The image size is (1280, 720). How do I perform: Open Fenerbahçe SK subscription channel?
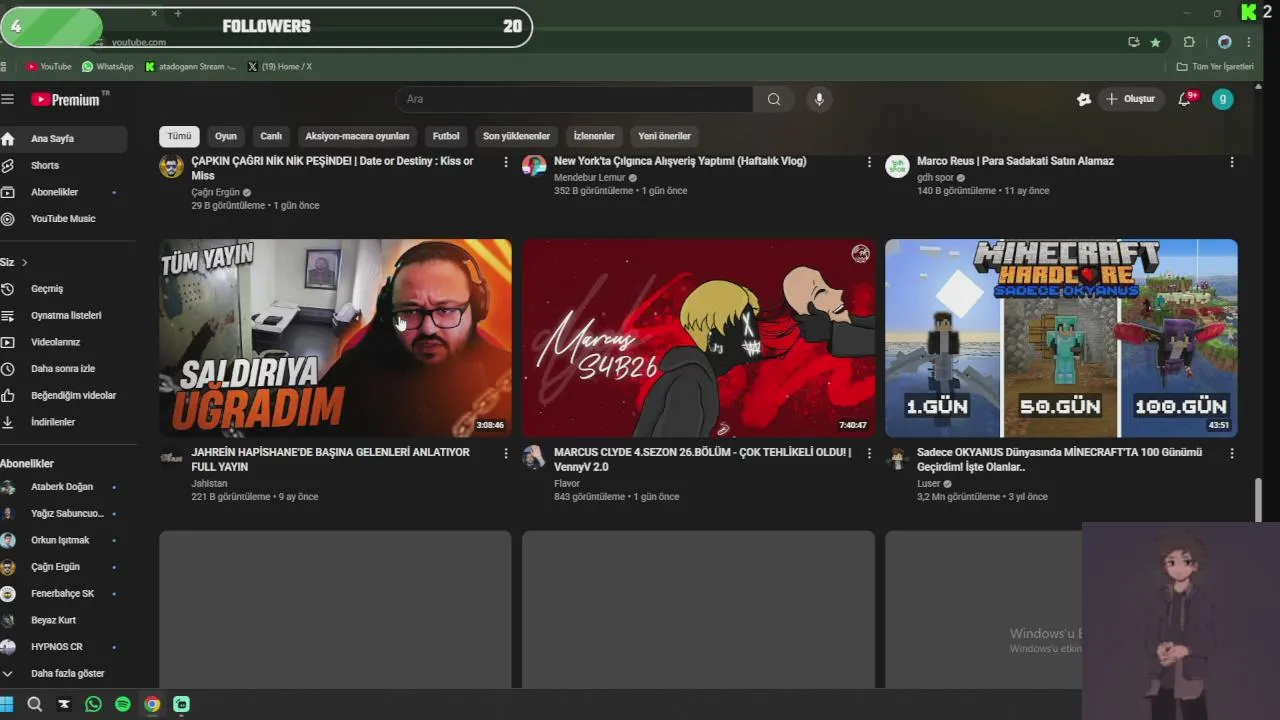pyautogui.click(x=63, y=593)
